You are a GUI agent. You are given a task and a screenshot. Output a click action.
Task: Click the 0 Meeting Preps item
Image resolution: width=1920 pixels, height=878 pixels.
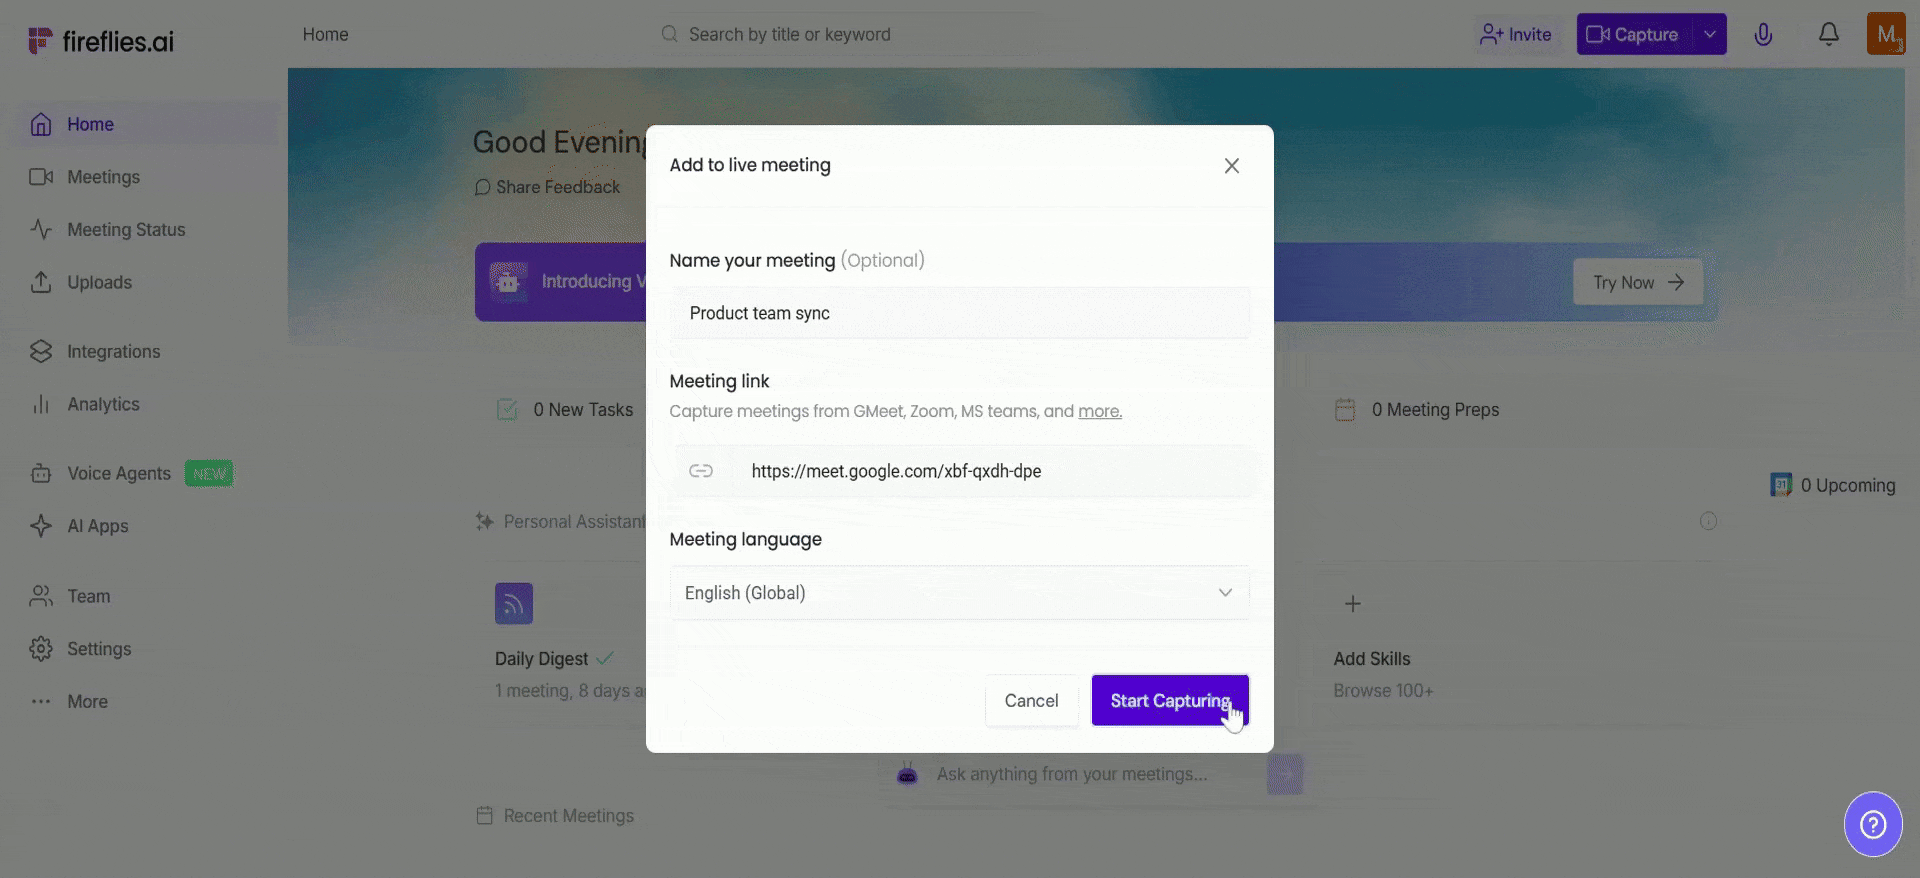(1417, 410)
